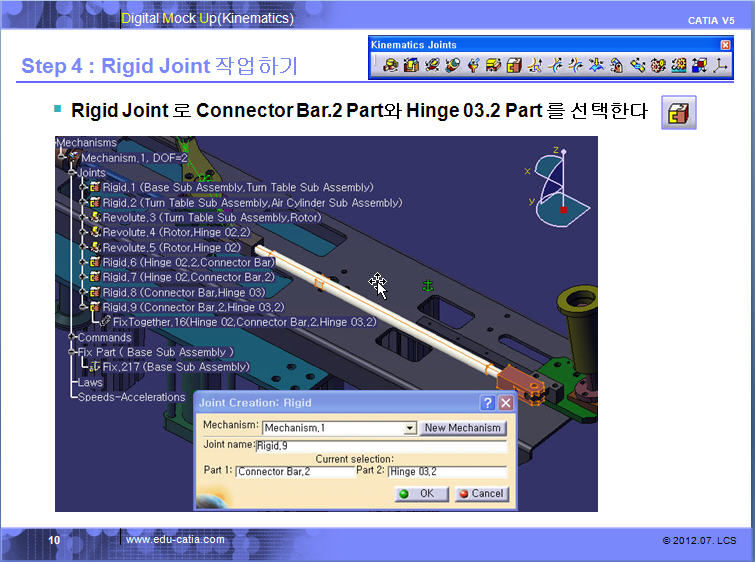Select the Axis-based Joint tool icon
Image resolution: width=755 pixels, height=562 pixels.
pyautogui.click(x=720, y=65)
